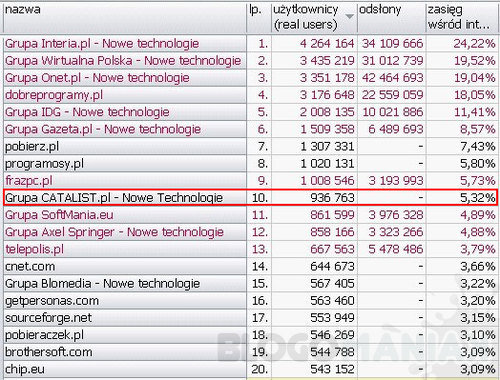Click reach value 19,52%
This screenshot has width=500, height=380.
[474, 61]
